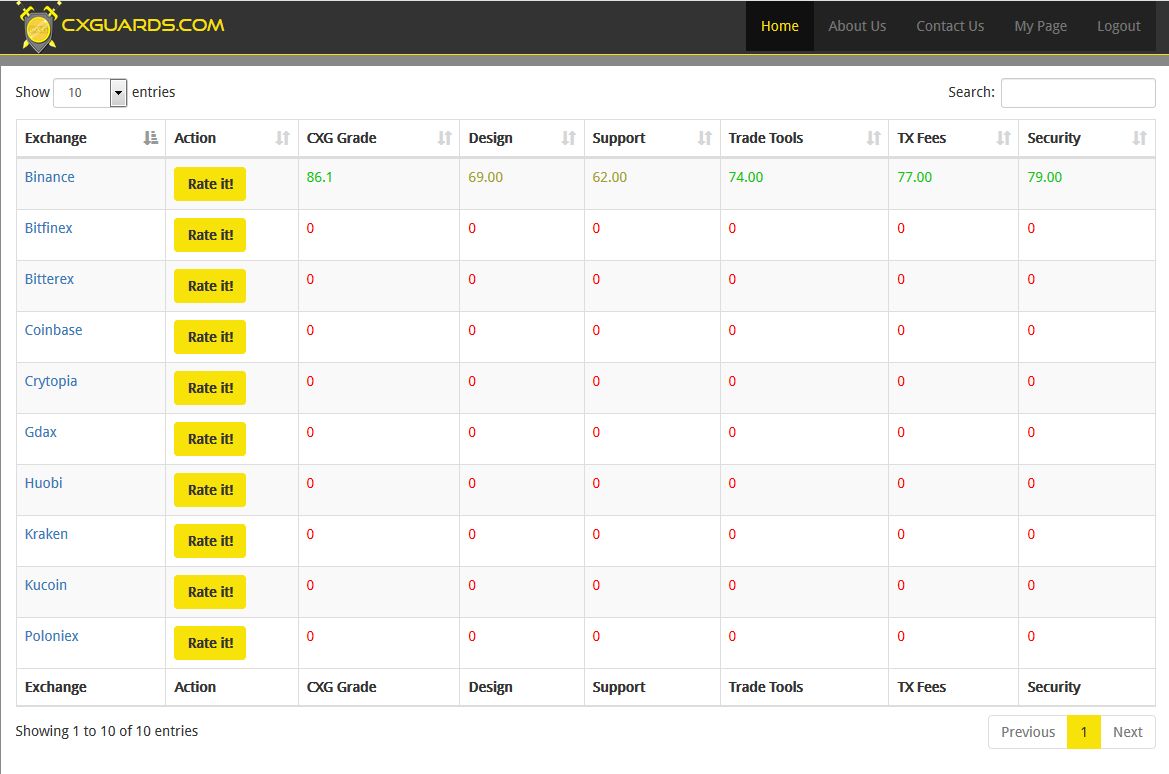Image resolution: width=1169 pixels, height=774 pixels.
Task: Select page 1 in pagination
Action: 1084,732
